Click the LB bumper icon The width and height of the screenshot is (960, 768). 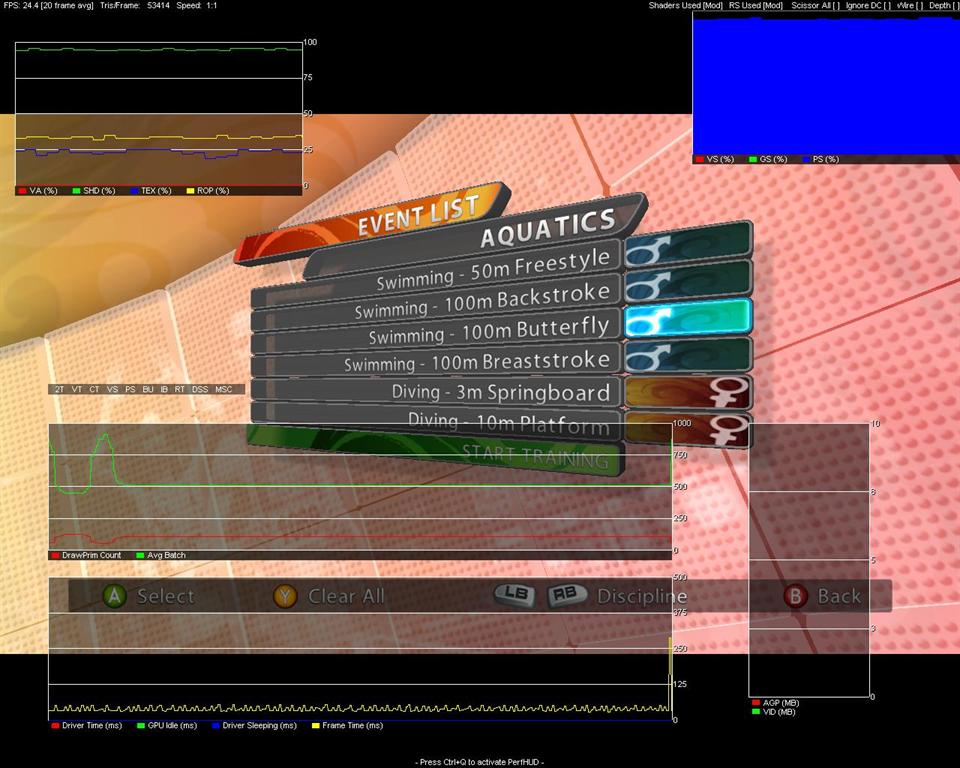[x=514, y=594]
